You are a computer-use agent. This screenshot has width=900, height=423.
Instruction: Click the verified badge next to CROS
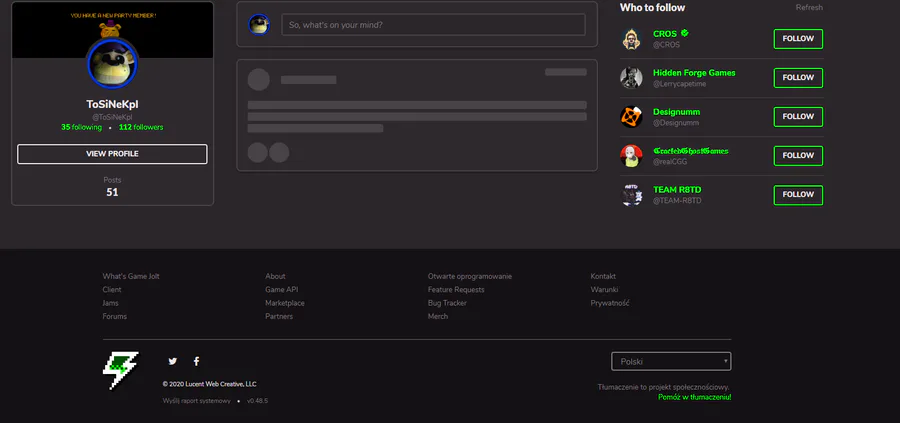point(685,33)
